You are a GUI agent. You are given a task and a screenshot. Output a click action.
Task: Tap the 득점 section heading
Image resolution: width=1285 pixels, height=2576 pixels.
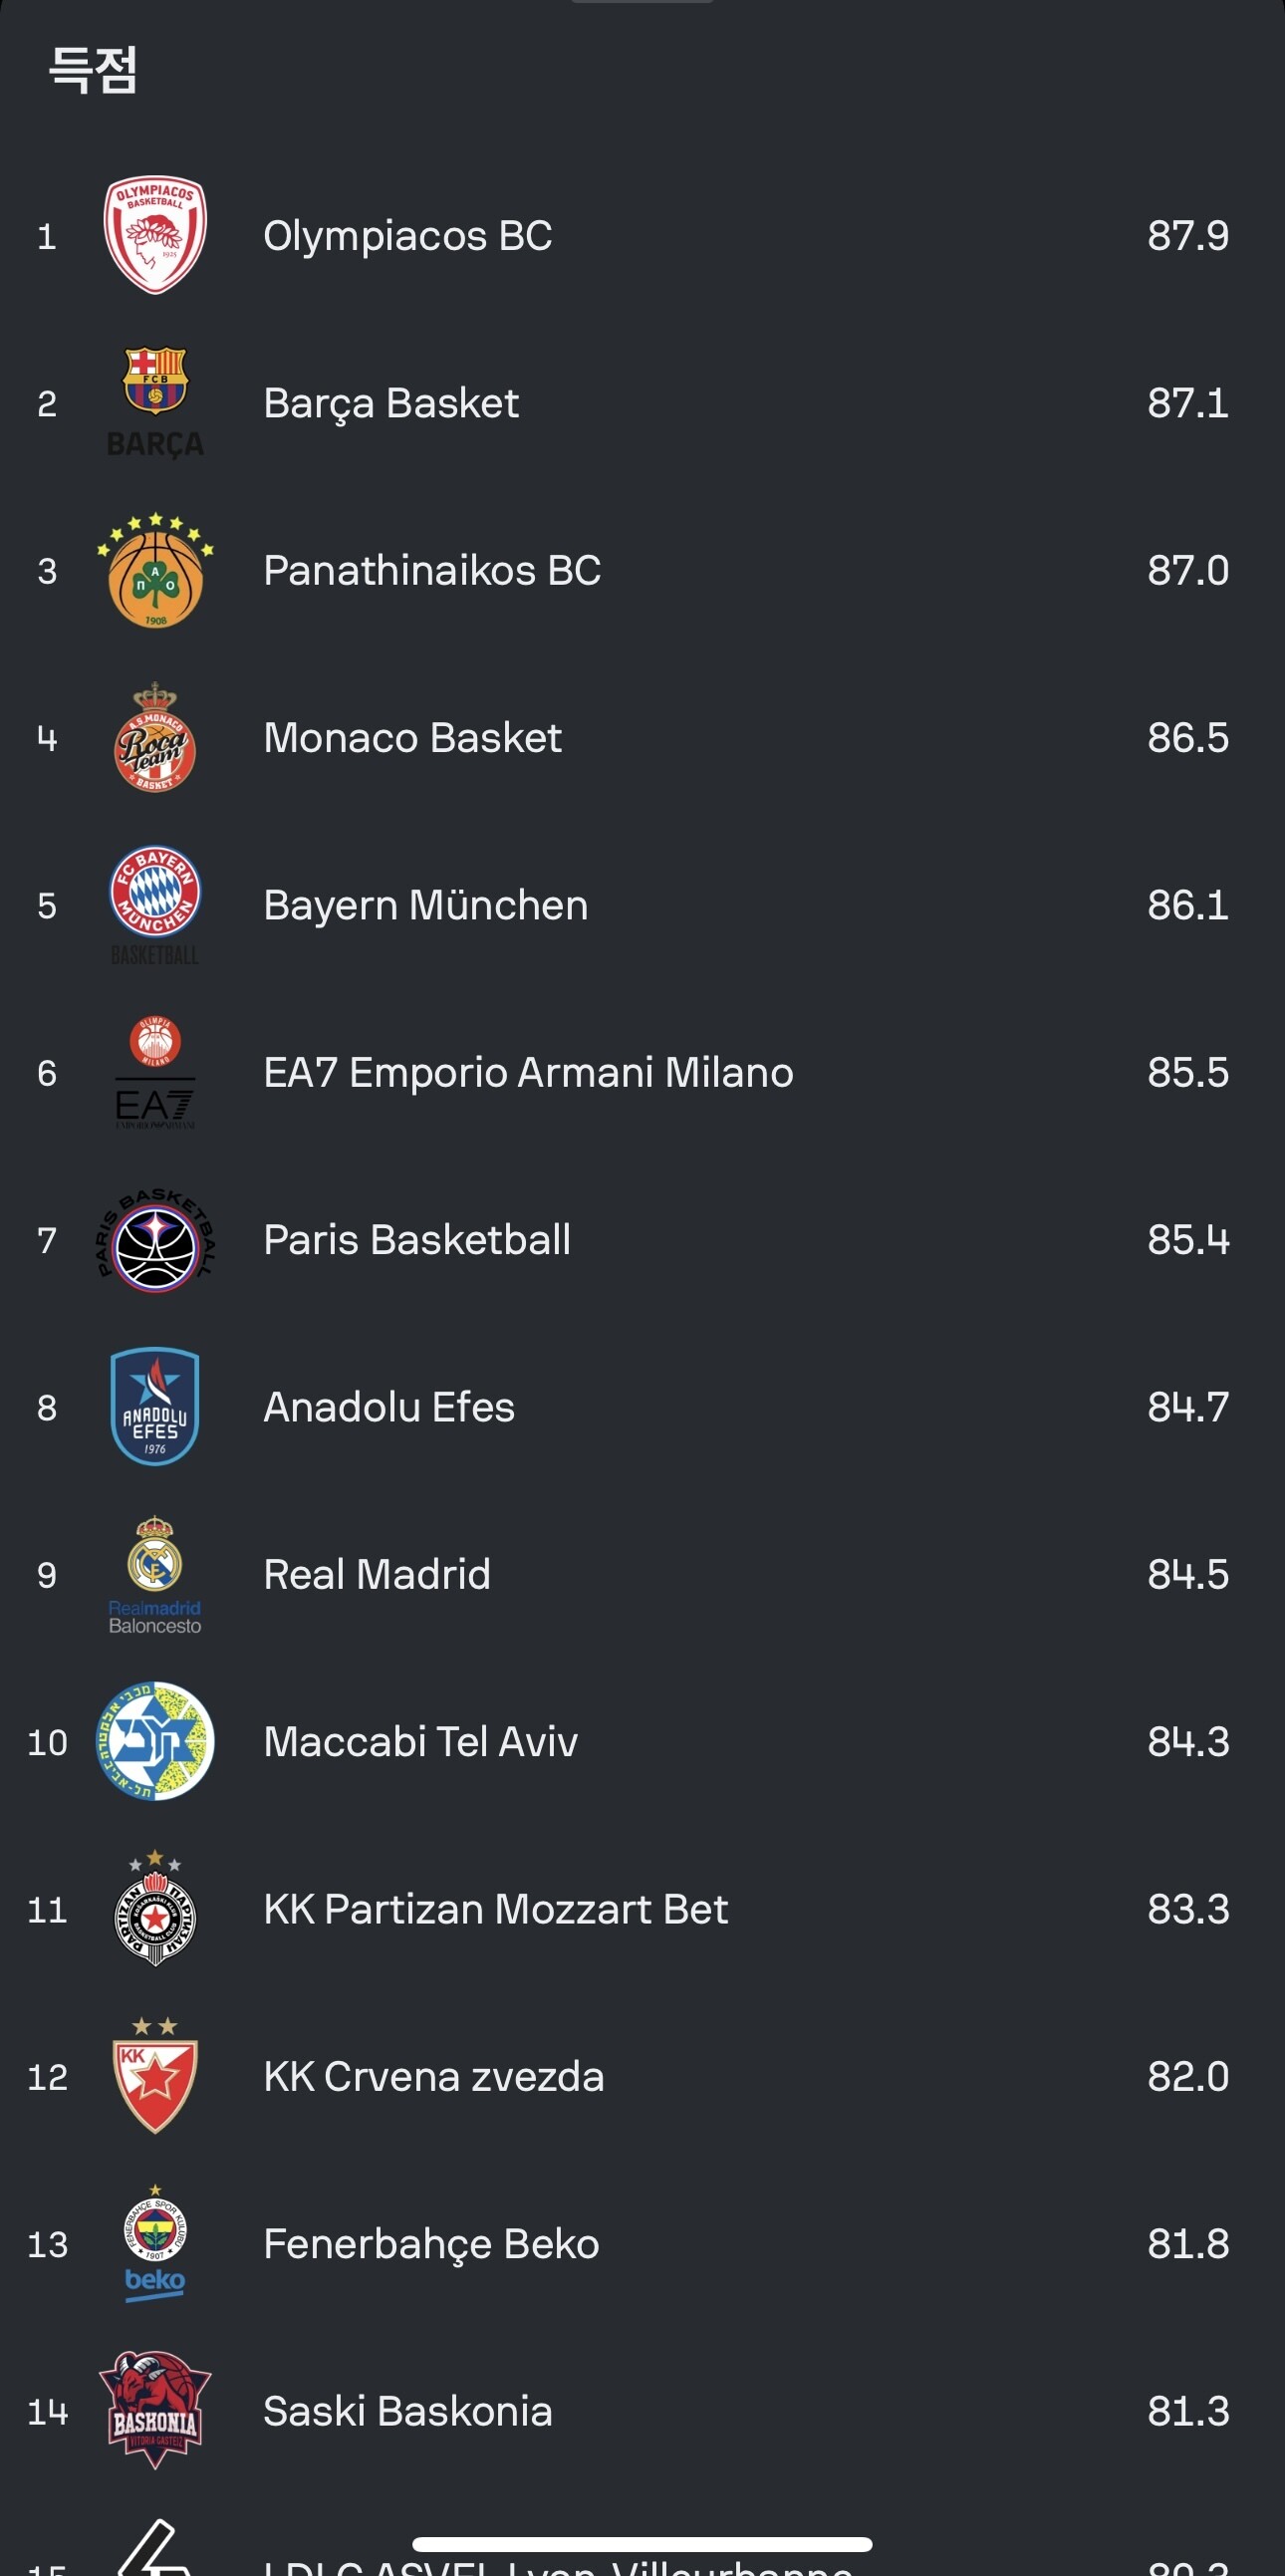pos(93,70)
